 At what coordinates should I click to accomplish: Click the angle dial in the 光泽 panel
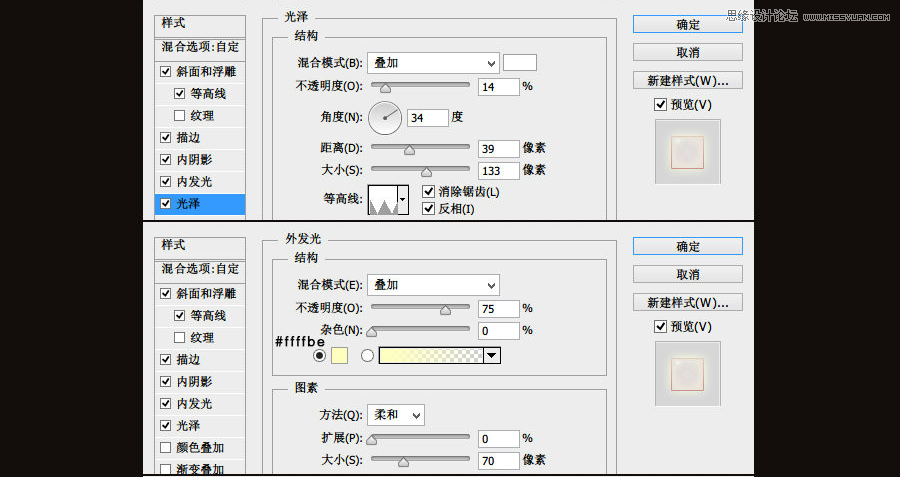tap(384, 118)
